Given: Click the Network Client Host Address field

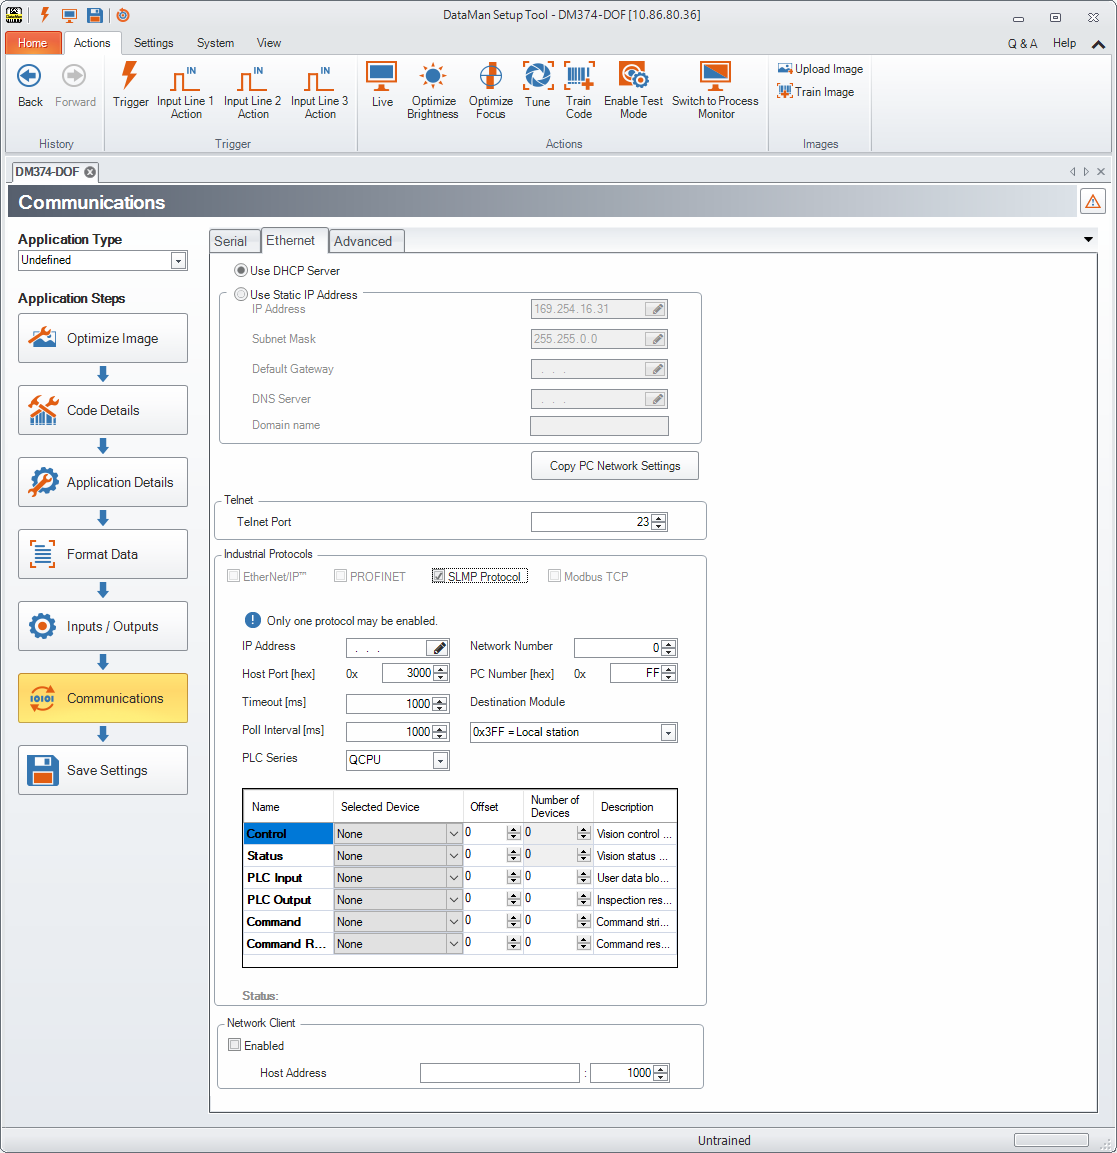Looking at the screenshot, I should click(x=499, y=1073).
